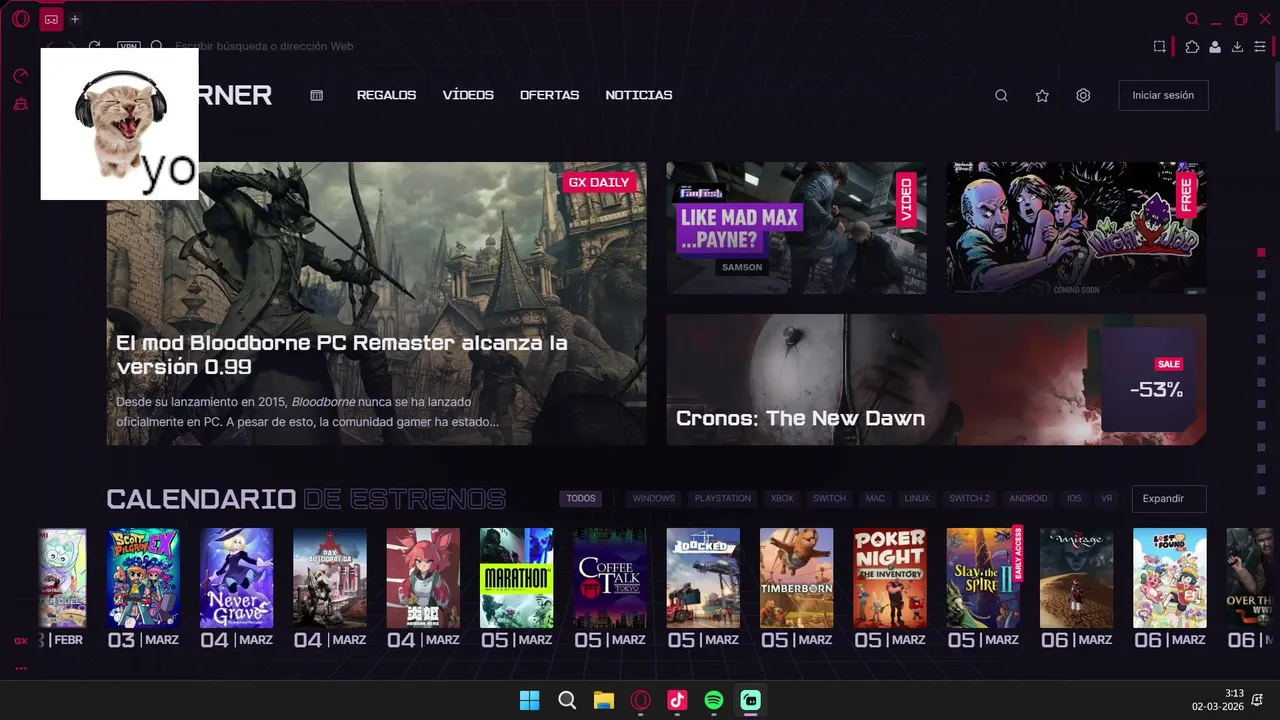The width and height of the screenshot is (1280, 720).
Task: Open the Slay the Spire II cover
Action: point(985,578)
